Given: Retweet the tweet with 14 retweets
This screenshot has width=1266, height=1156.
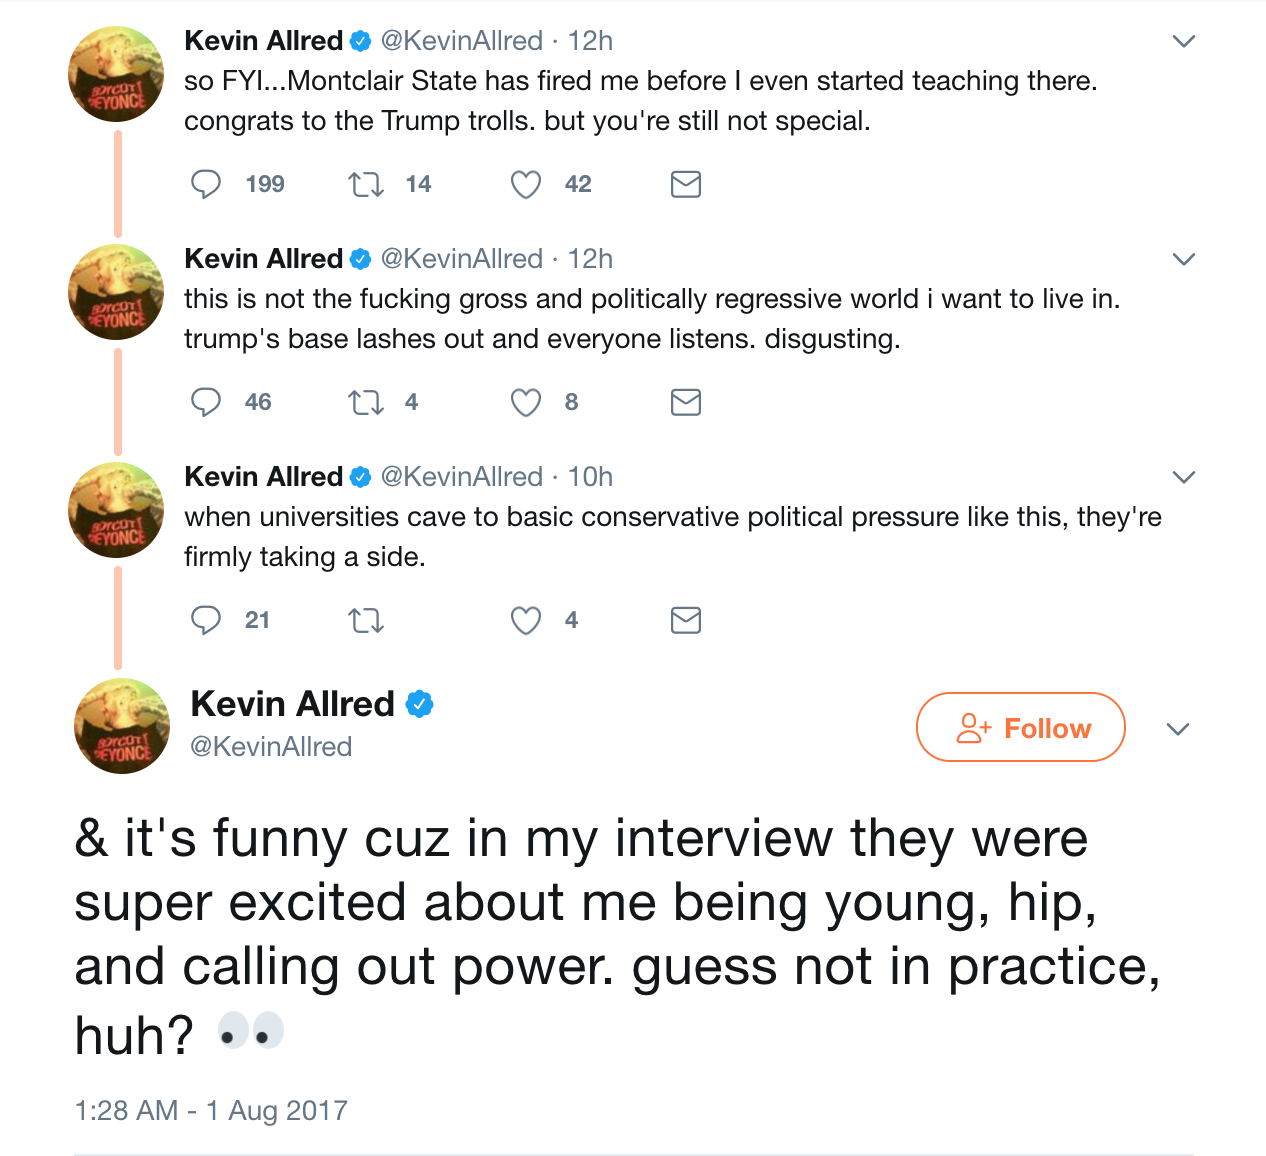Looking at the screenshot, I should [x=366, y=184].
